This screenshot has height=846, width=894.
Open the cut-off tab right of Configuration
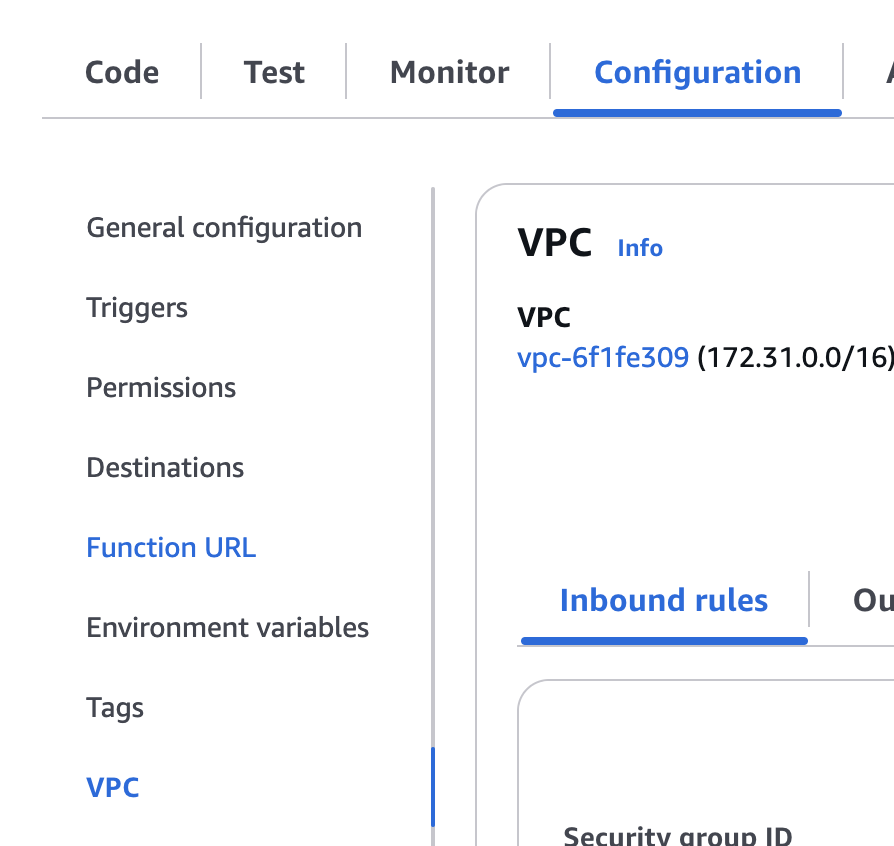(889, 72)
